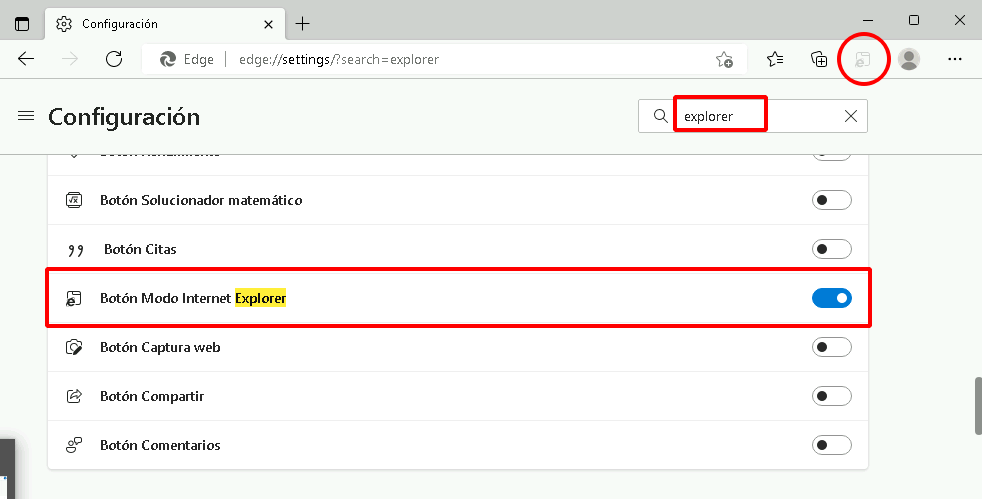
Task: Disable the Botón Modo Internet Explorer toggle
Action: click(x=832, y=298)
